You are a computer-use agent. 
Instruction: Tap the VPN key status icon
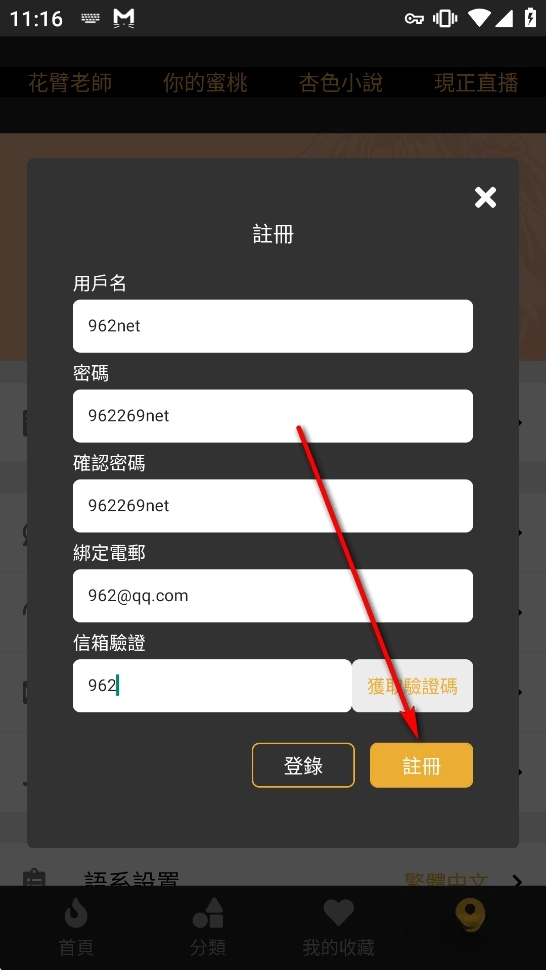pyautogui.click(x=414, y=19)
